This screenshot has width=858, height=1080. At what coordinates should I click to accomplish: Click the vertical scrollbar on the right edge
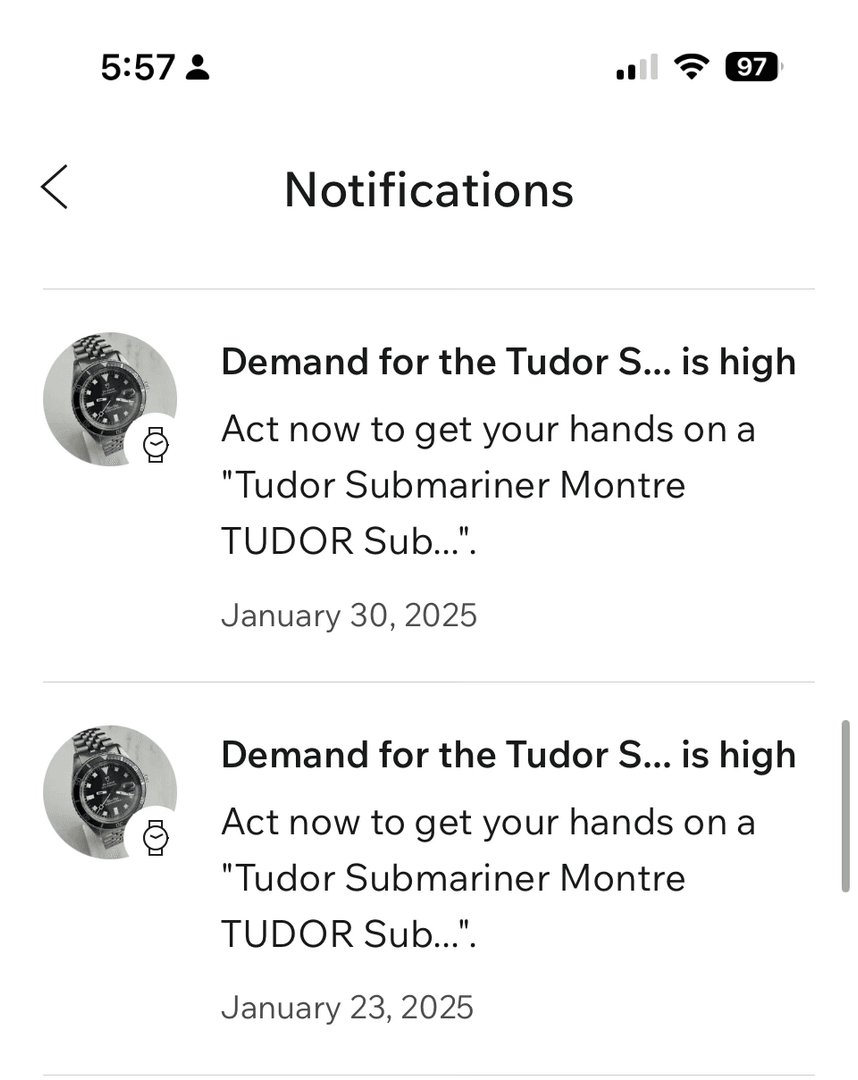tap(845, 805)
